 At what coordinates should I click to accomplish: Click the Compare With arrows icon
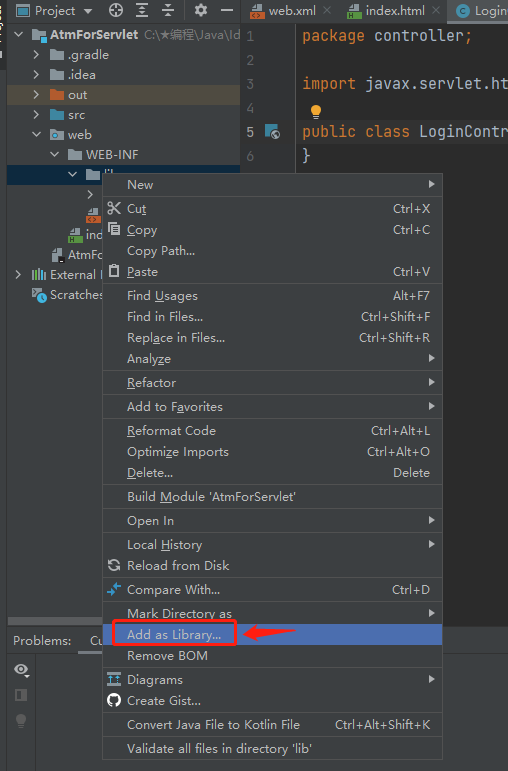pos(114,589)
